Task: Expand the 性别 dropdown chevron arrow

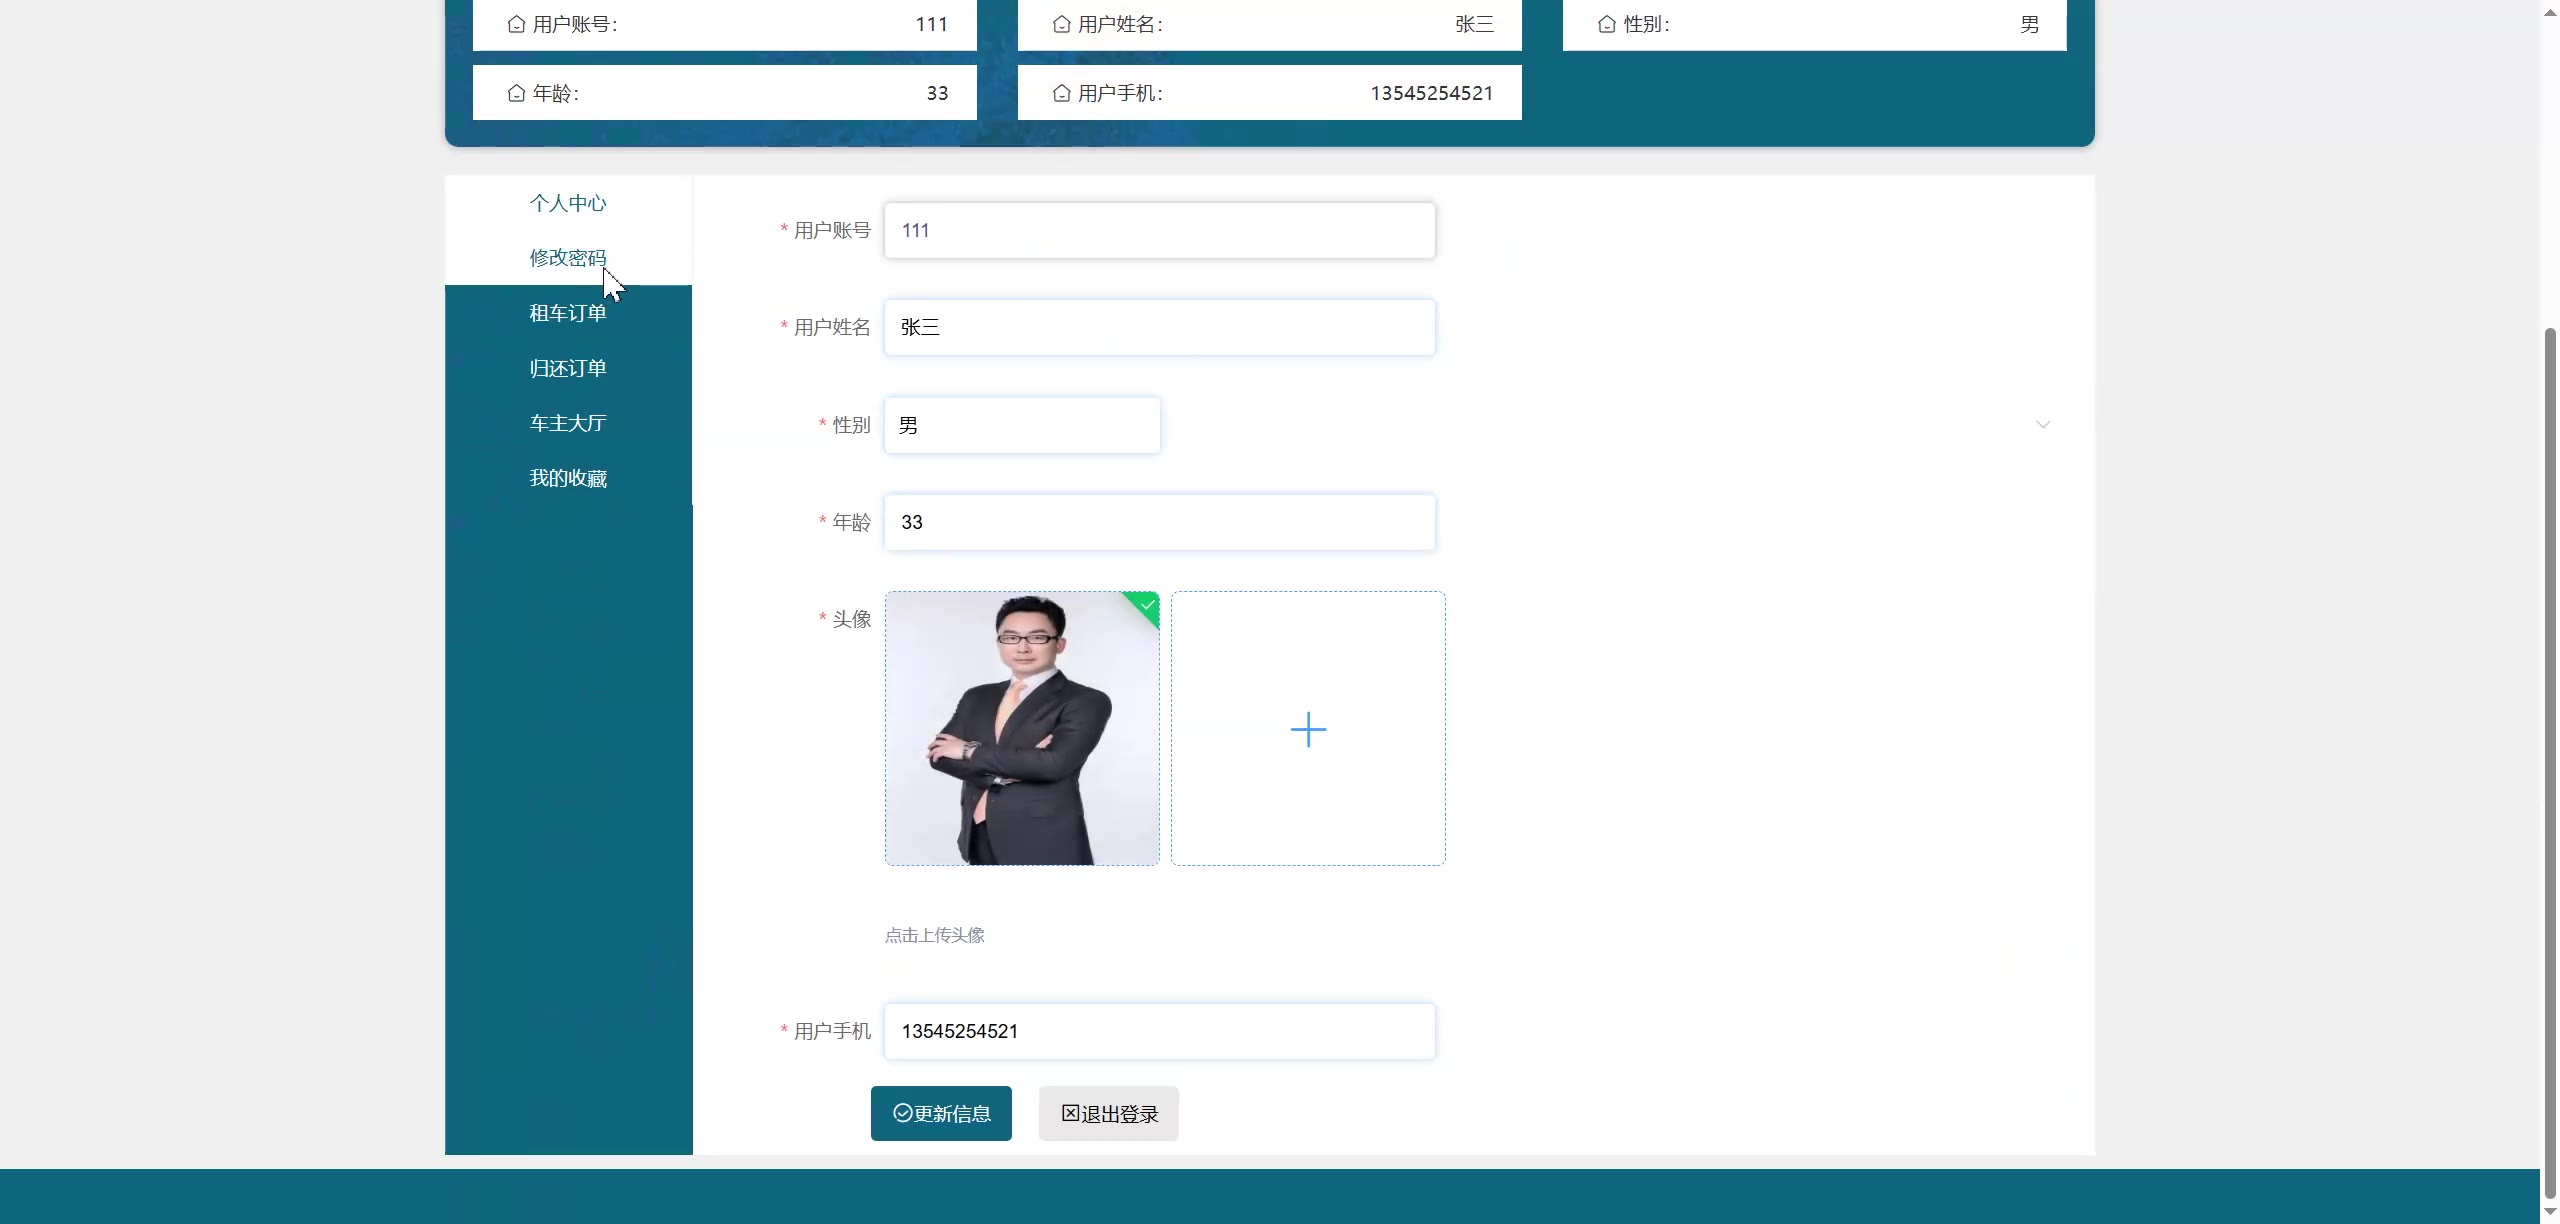Action: coord(2043,424)
